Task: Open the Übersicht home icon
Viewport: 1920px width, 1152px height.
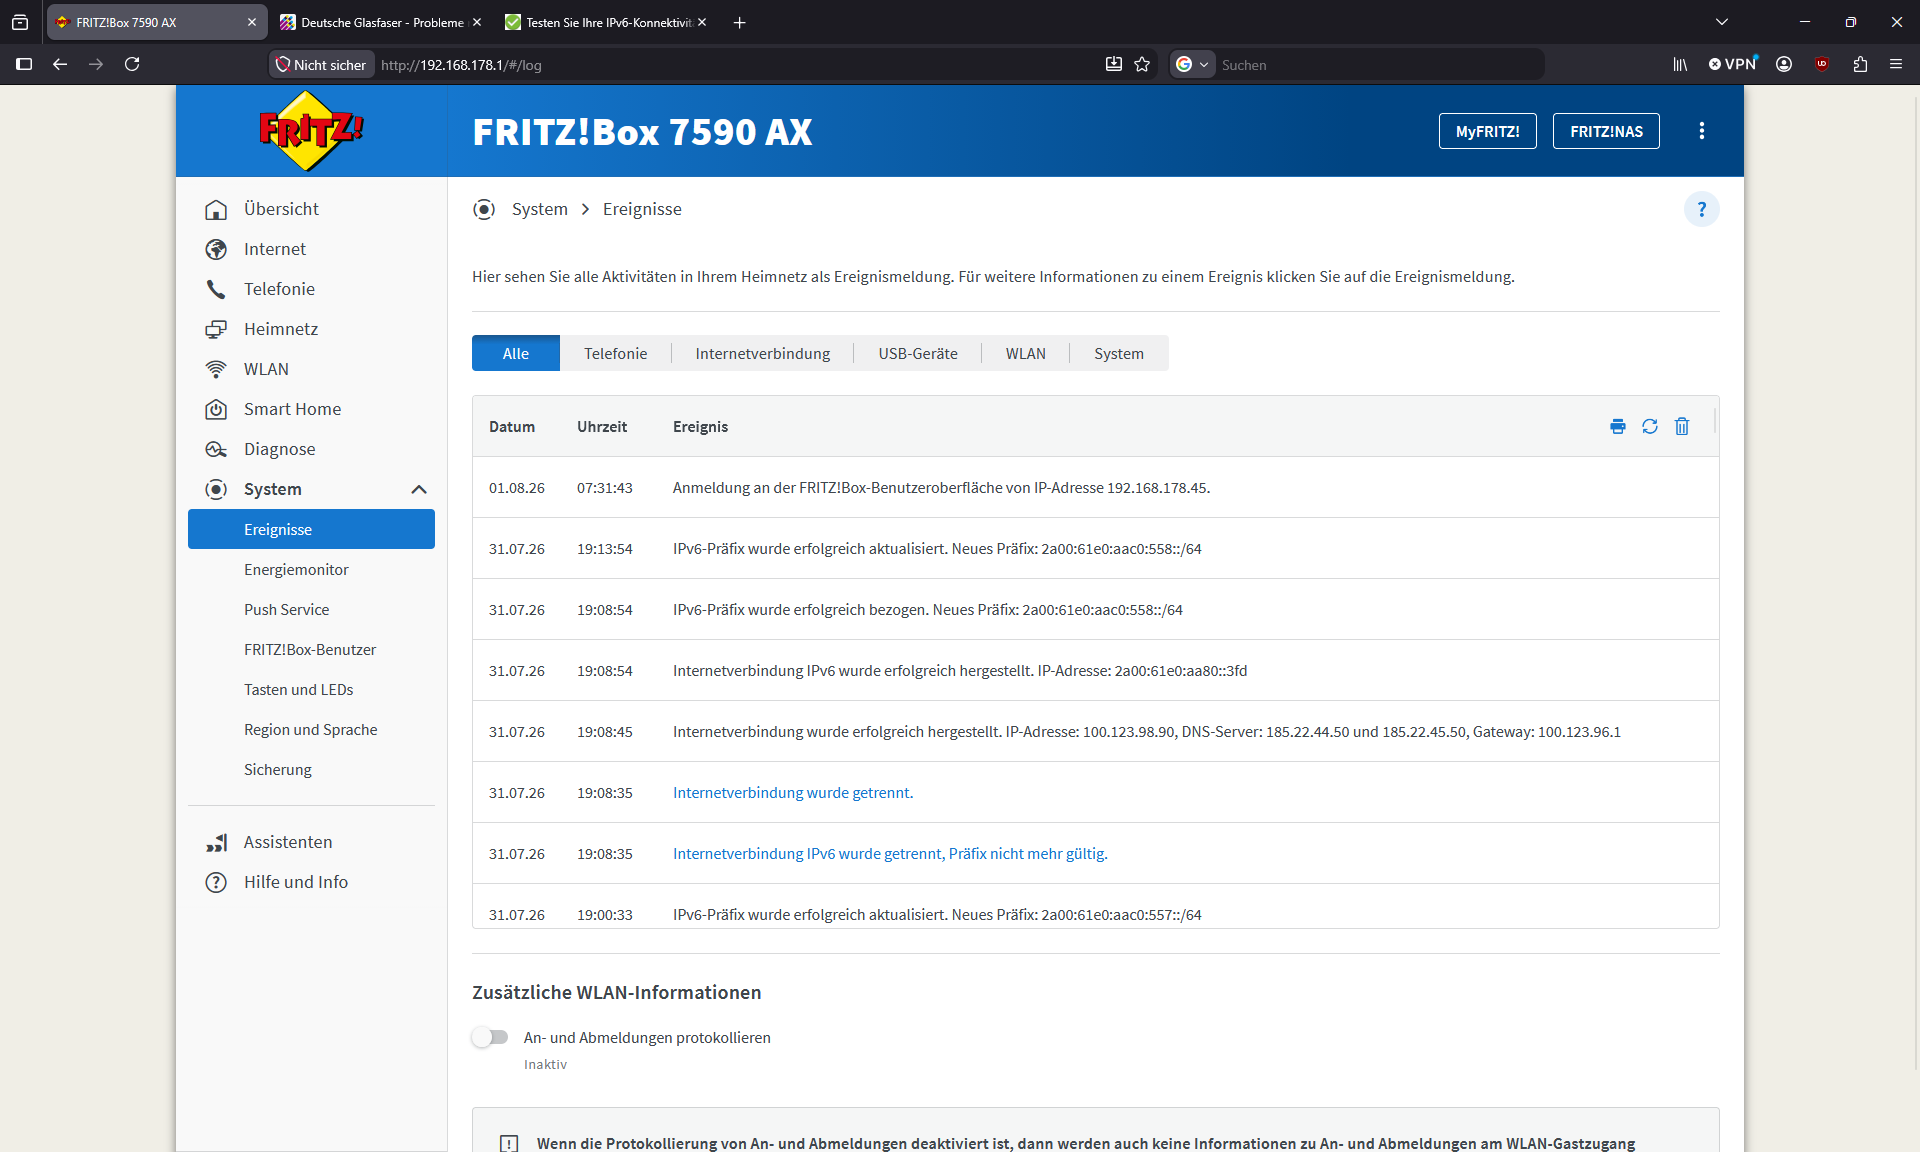Action: 216,209
